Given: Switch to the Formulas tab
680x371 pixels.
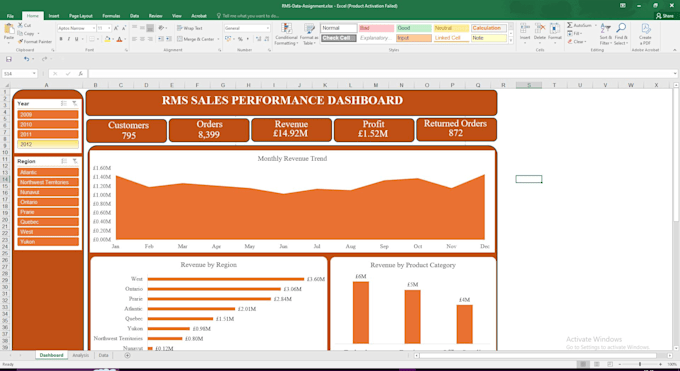Looking at the screenshot, I should [111, 16].
